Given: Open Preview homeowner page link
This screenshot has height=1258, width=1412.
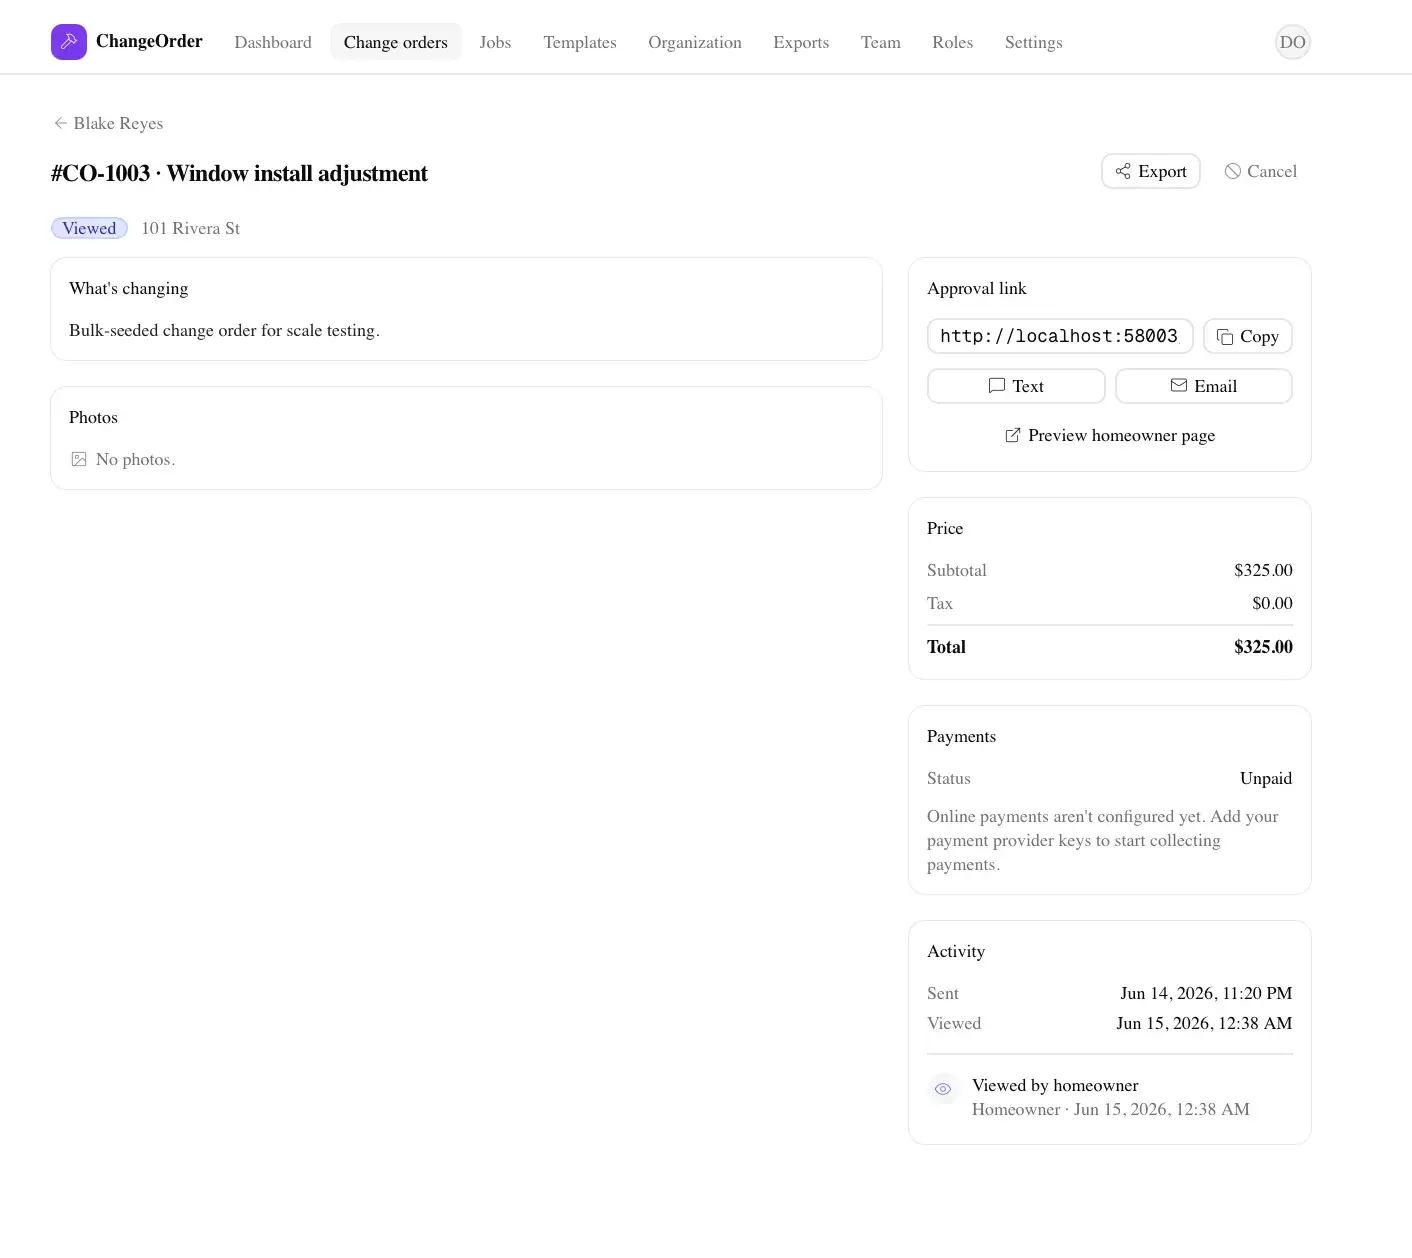Looking at the screenshot, I should point(1110,435).
